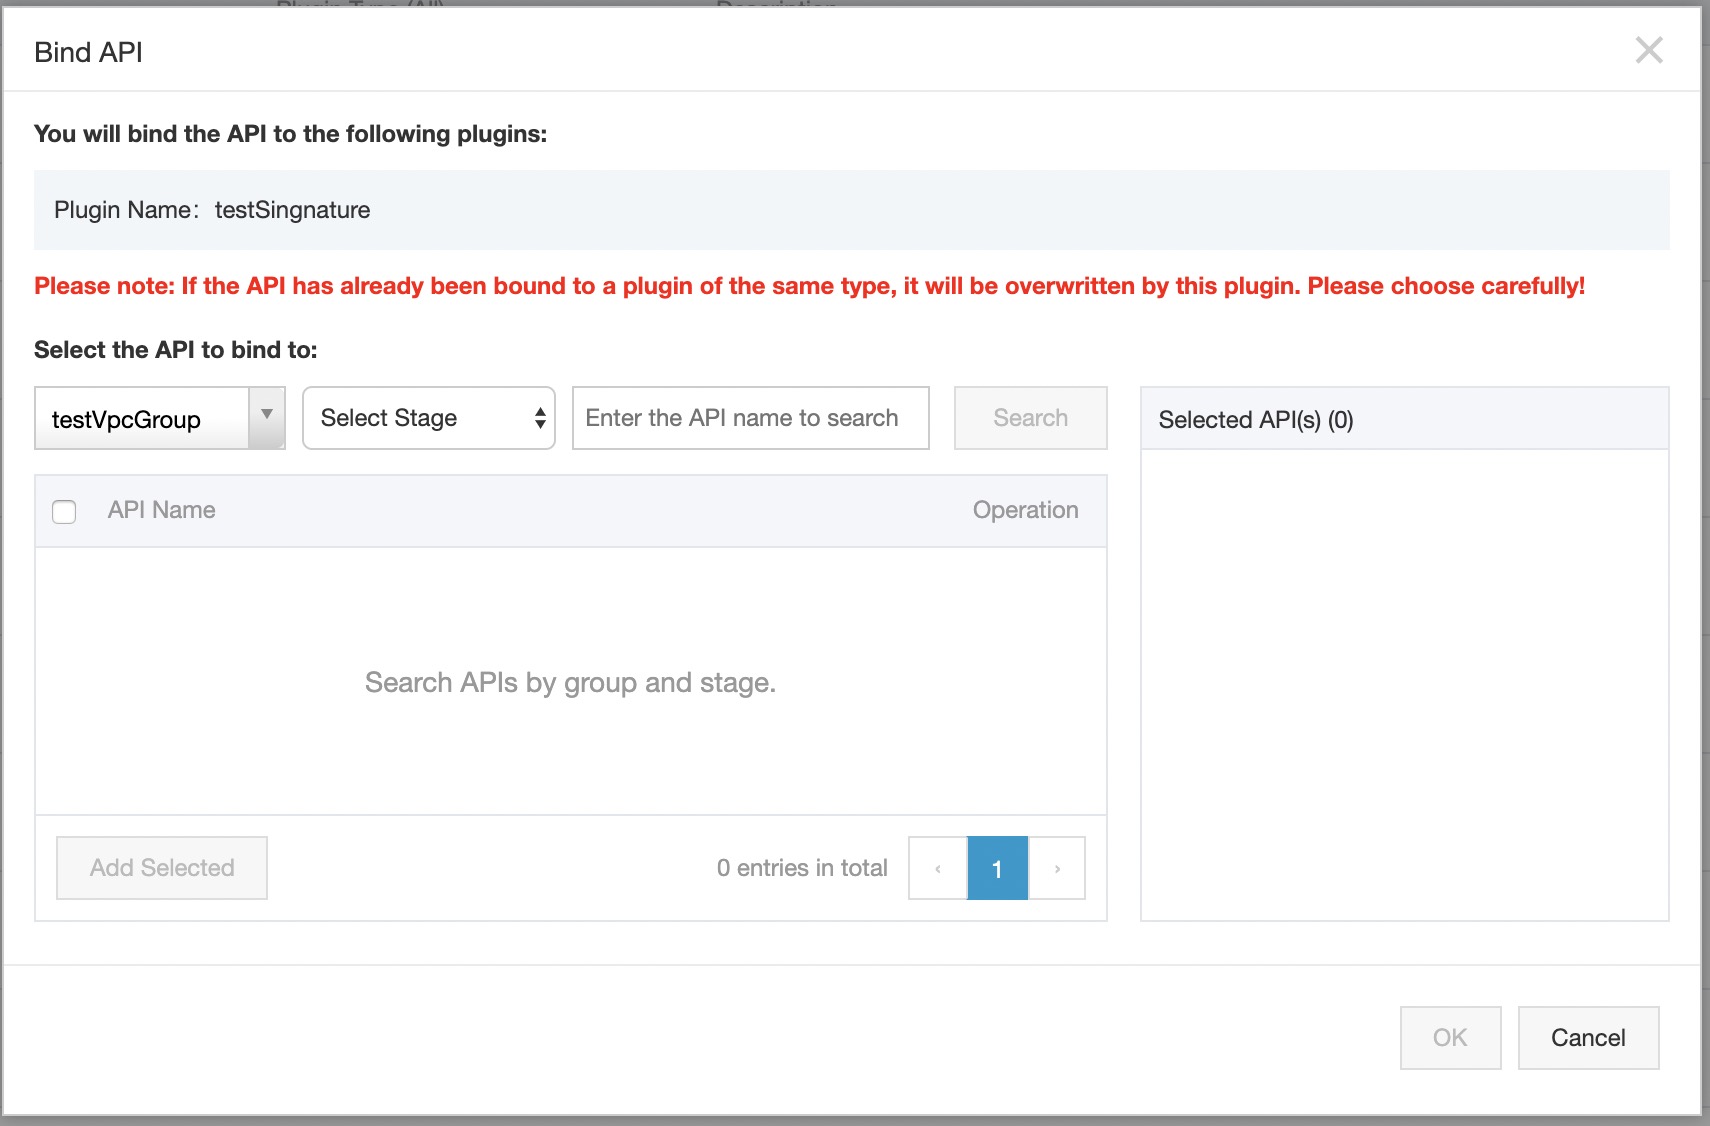Click the API Name column header
The height and width of the screenshot is (1126, 1710).
pos(162,510)
